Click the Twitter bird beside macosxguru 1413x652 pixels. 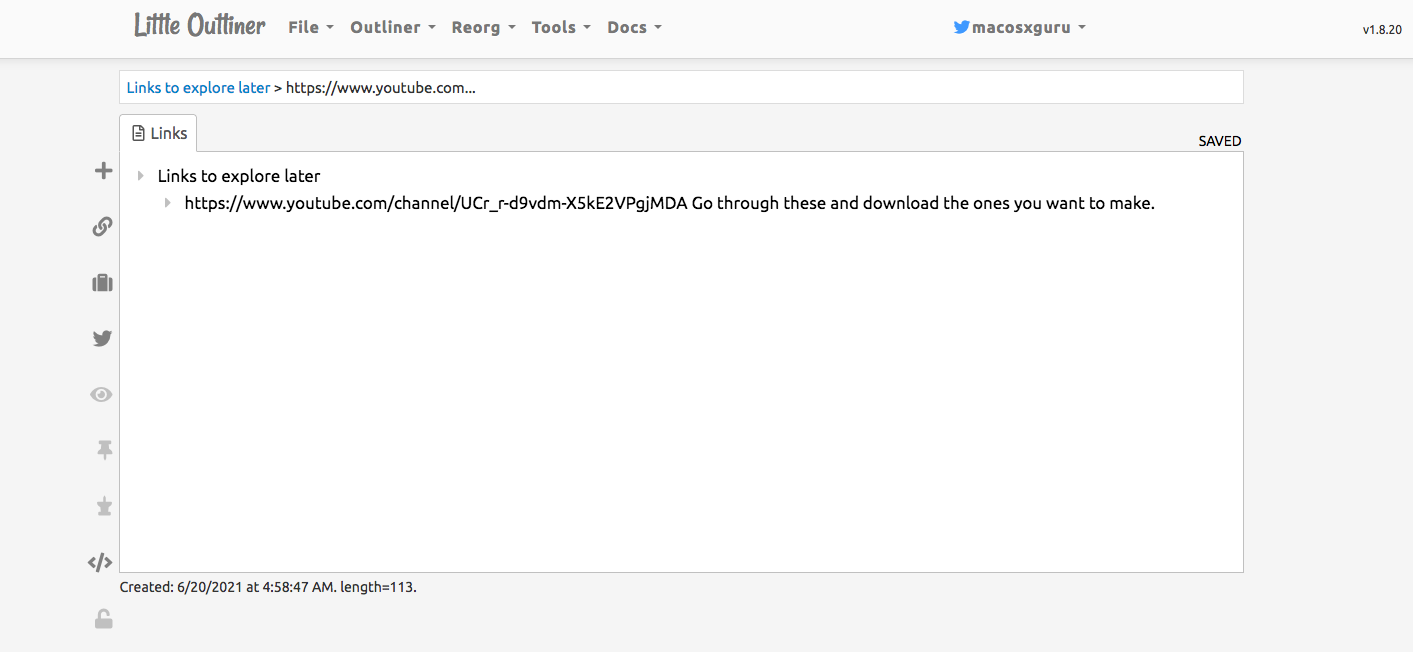(x=962, y=28)
